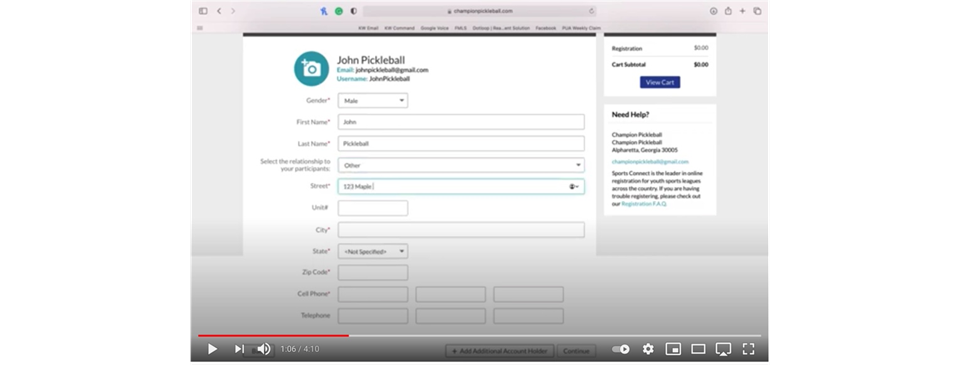Open the relationship to participants dropdown
The image size is (960, 365).
461,165
